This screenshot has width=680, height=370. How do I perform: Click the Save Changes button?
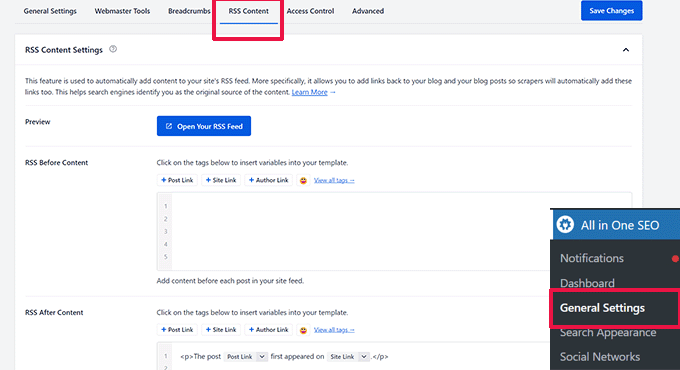click(x=611, y=11)
